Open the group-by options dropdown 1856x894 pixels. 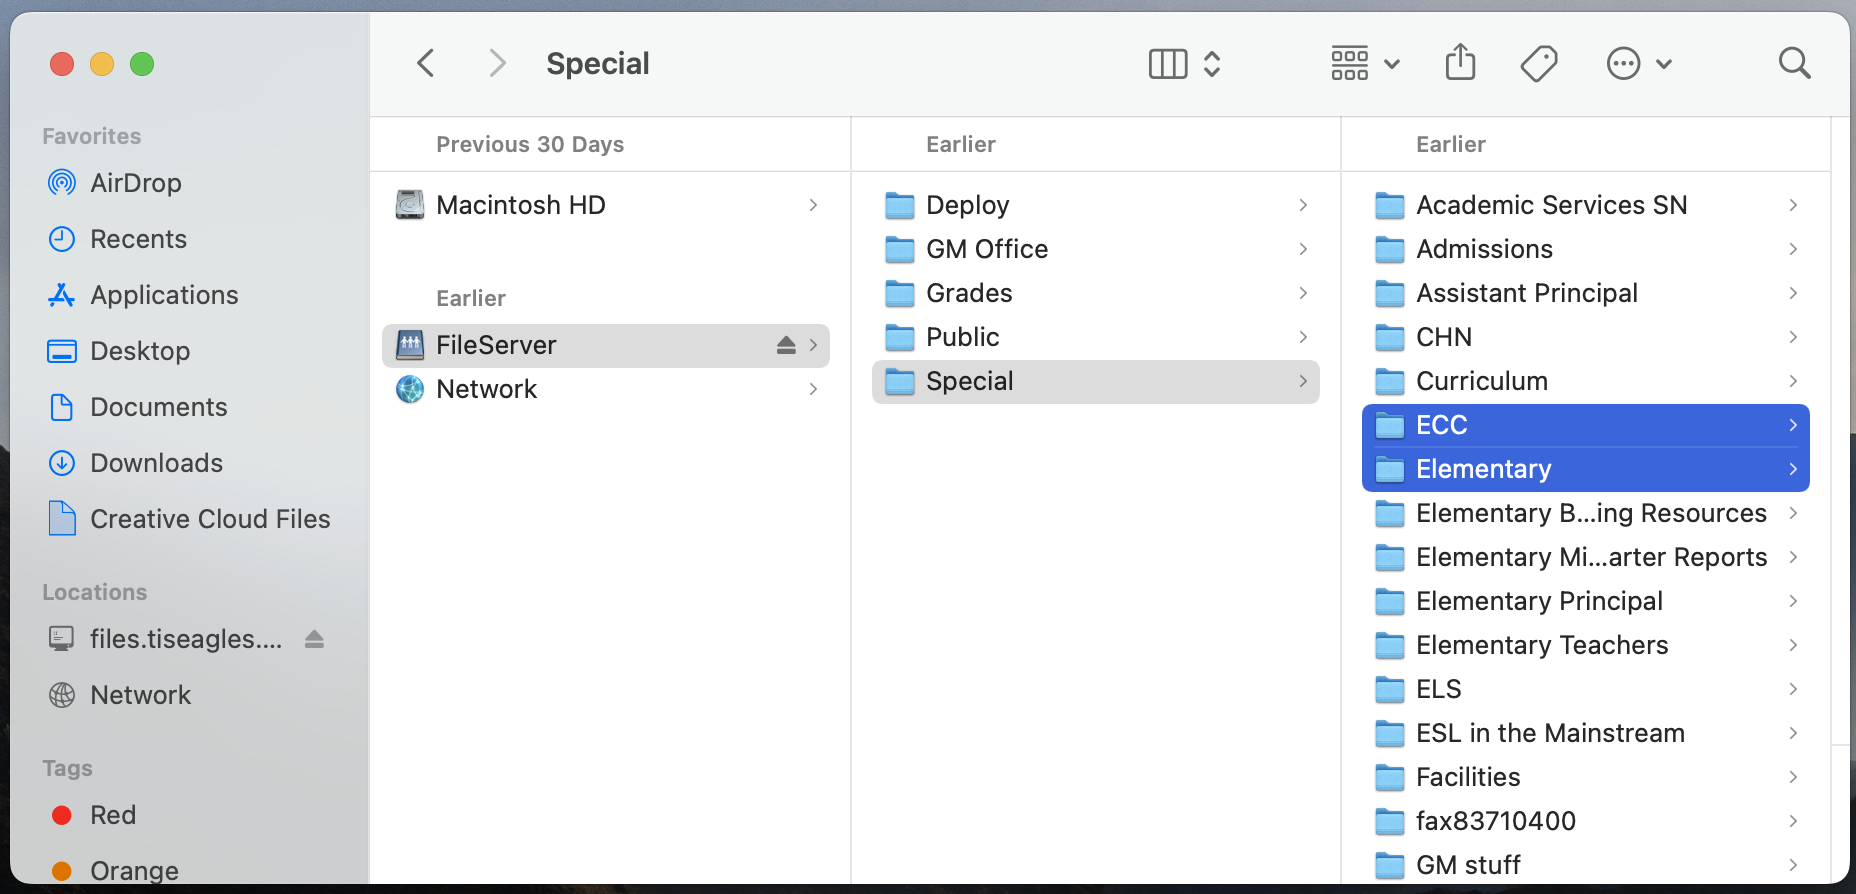pos(1364,64)
